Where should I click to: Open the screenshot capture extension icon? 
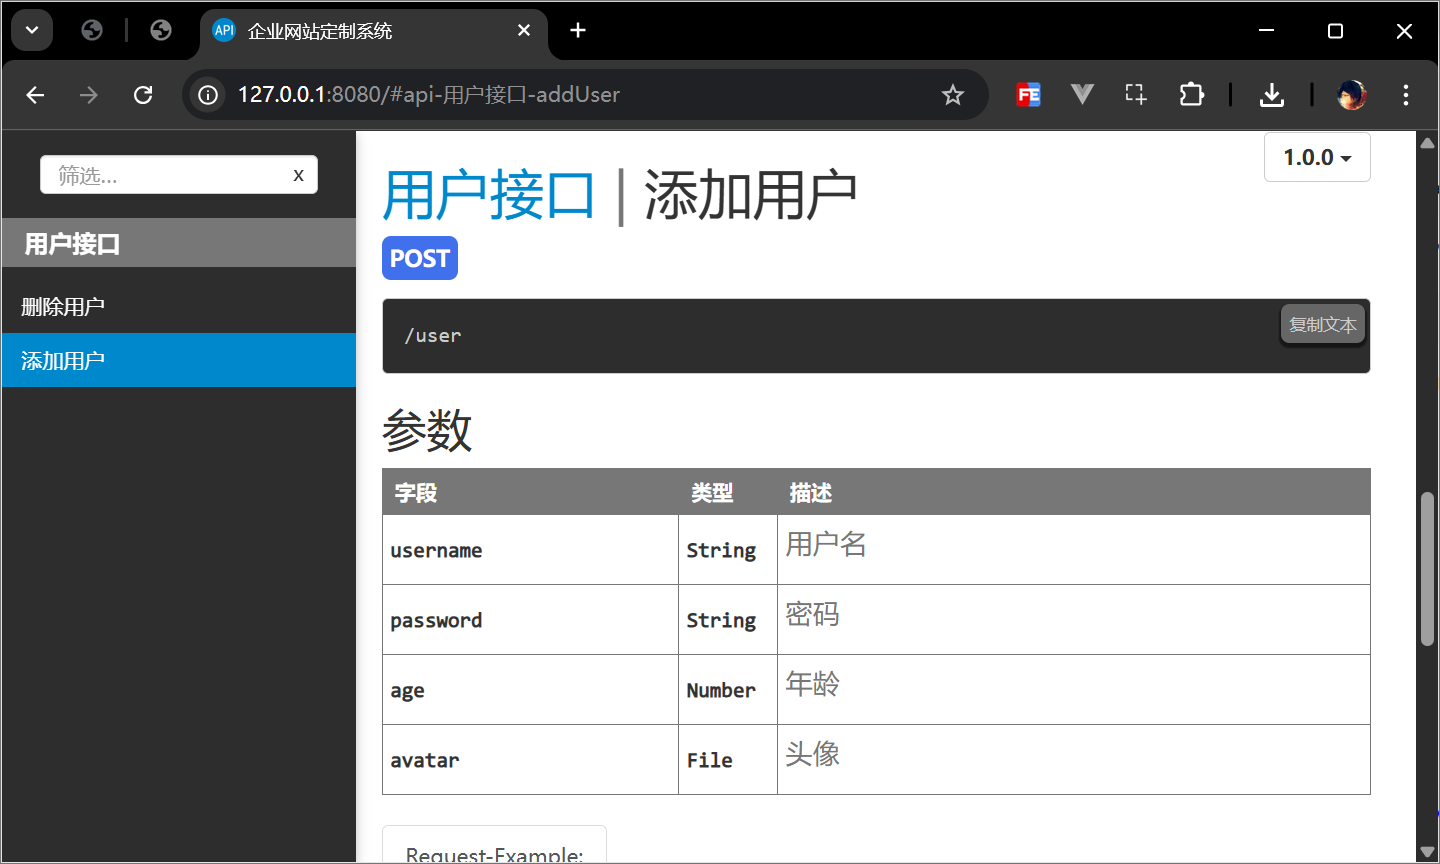1136,95
